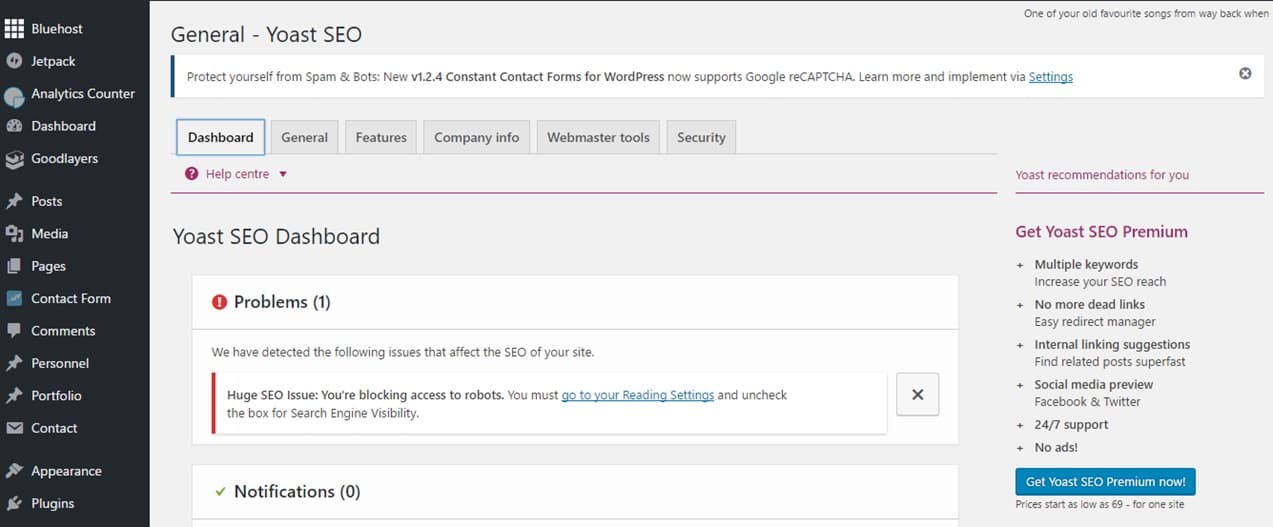Dismiss the Huge SEO Issue problem

pos(917,394)
